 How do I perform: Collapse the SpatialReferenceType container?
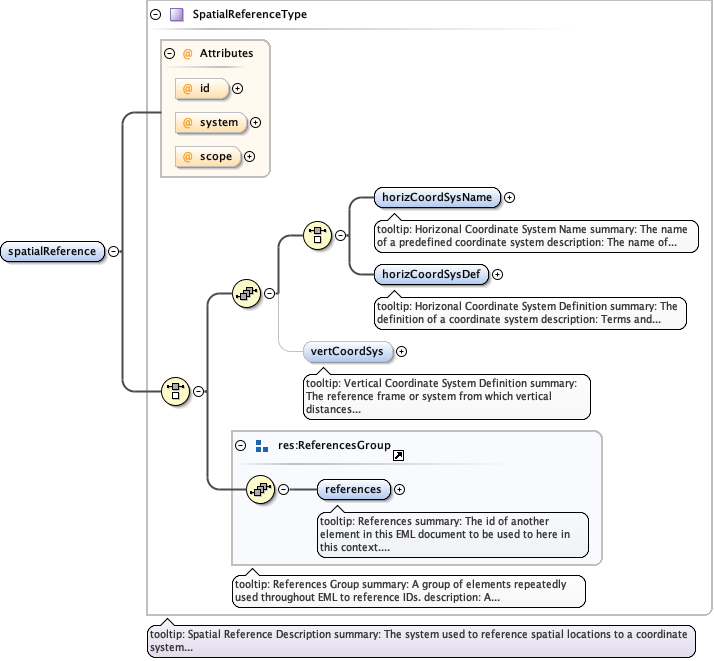point(154,15)
